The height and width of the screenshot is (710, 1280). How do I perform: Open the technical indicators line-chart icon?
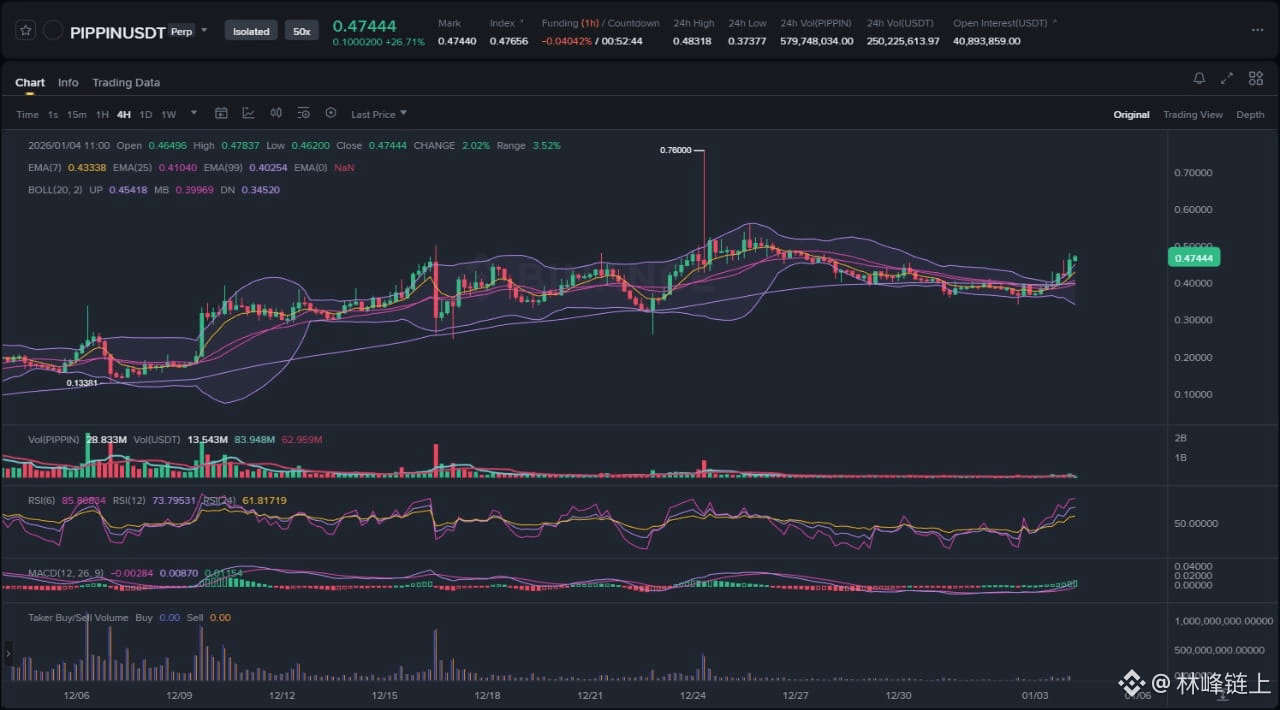(248, 113)
